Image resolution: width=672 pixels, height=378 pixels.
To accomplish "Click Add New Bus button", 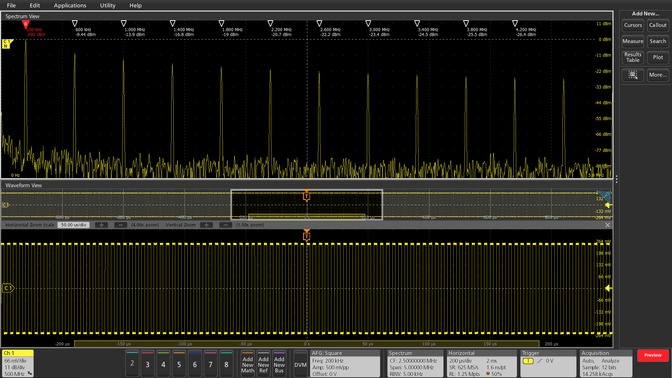I will click(x=279, y=364).
